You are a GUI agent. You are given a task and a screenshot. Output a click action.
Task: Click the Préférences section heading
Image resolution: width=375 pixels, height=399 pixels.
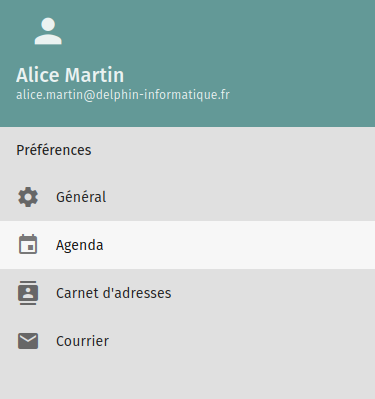[54, 150]
